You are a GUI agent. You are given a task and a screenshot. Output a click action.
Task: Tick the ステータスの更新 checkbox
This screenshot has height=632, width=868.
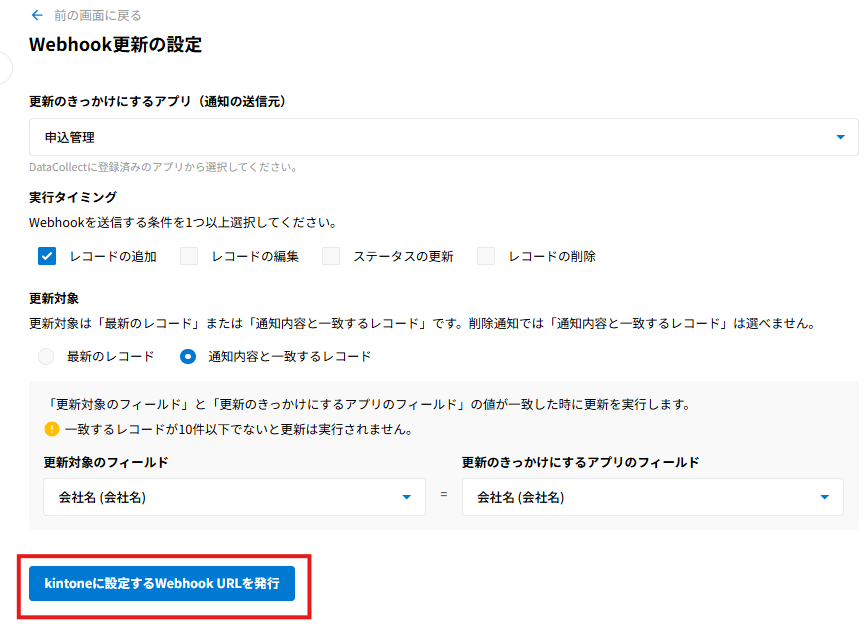331,256
